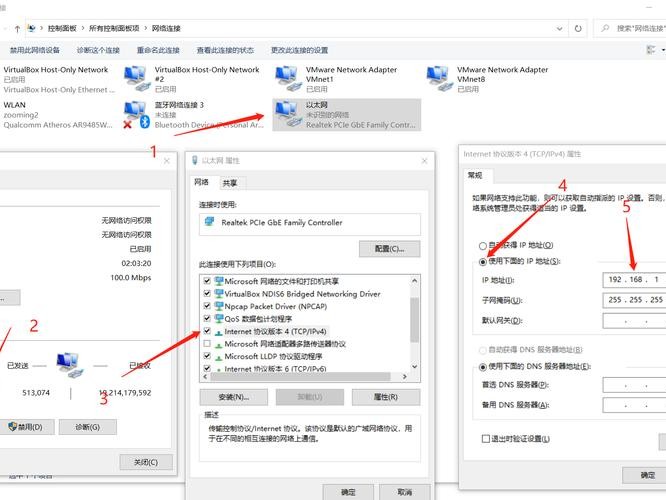Switch to 网络 tab in 以太网 属性
666x500 pixels.
(x=201, y=182)
